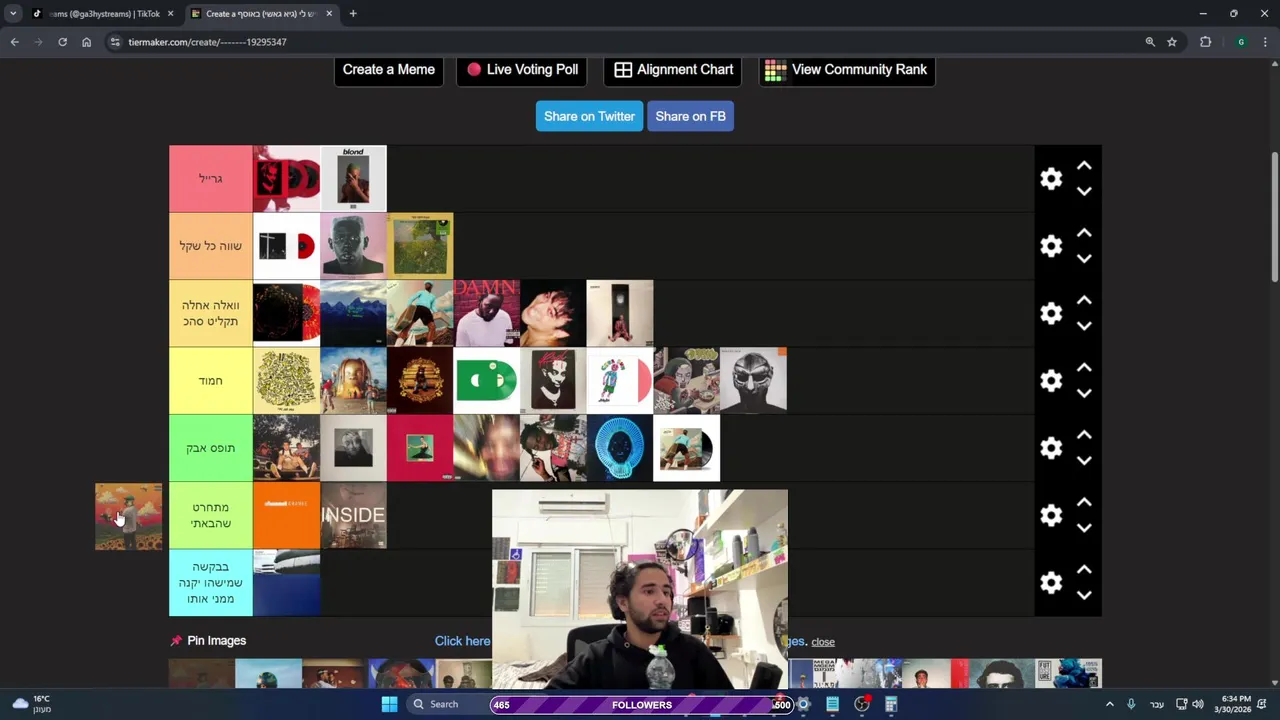View site information icon in address bar

tap(115, 42)
